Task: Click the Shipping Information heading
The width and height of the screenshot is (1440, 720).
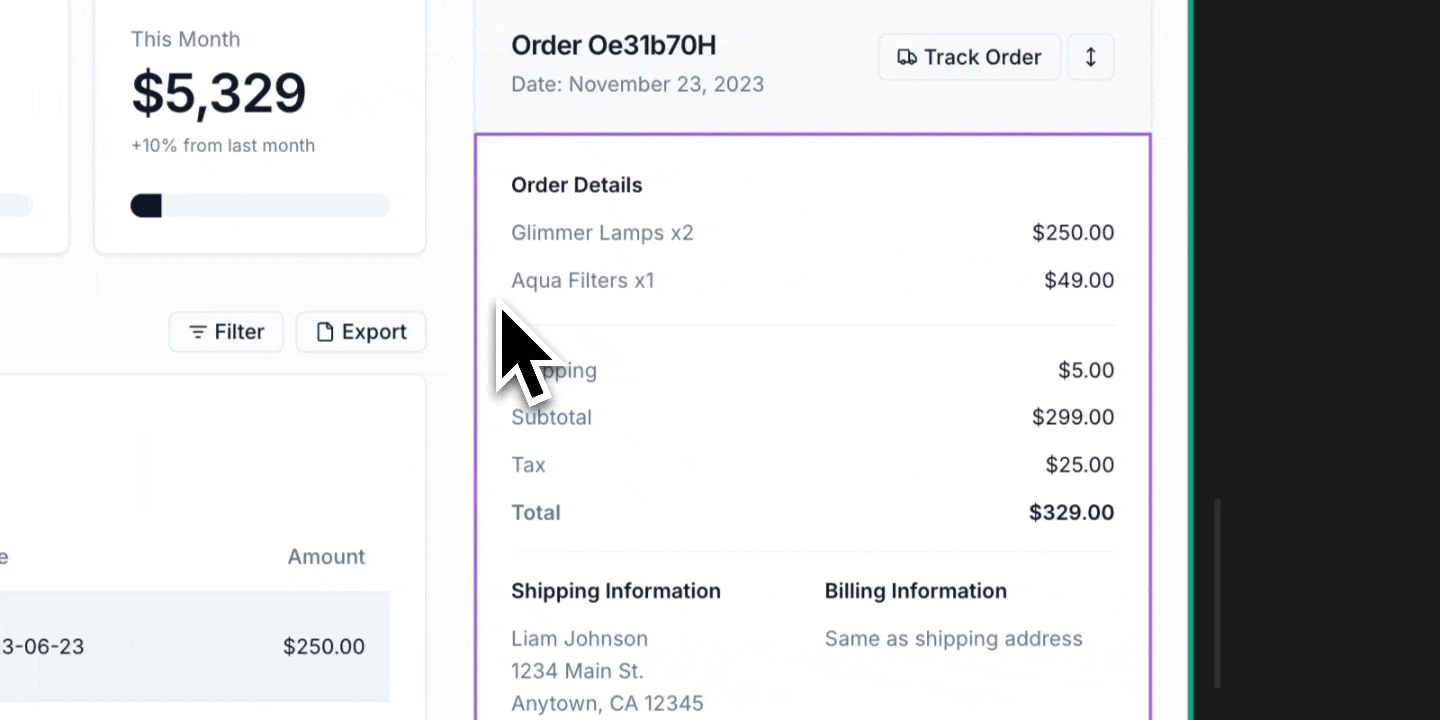Action: pos(615,591)
